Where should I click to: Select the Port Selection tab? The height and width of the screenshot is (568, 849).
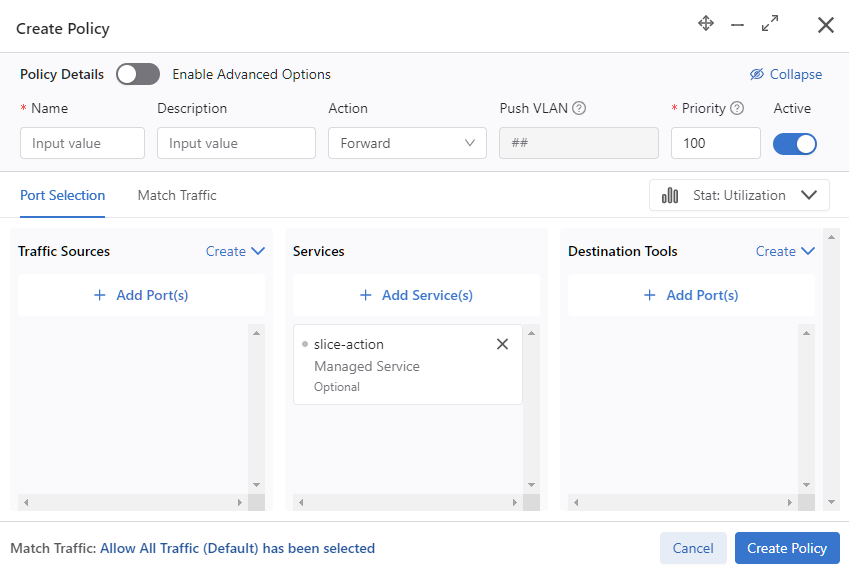tap(62, 195)
